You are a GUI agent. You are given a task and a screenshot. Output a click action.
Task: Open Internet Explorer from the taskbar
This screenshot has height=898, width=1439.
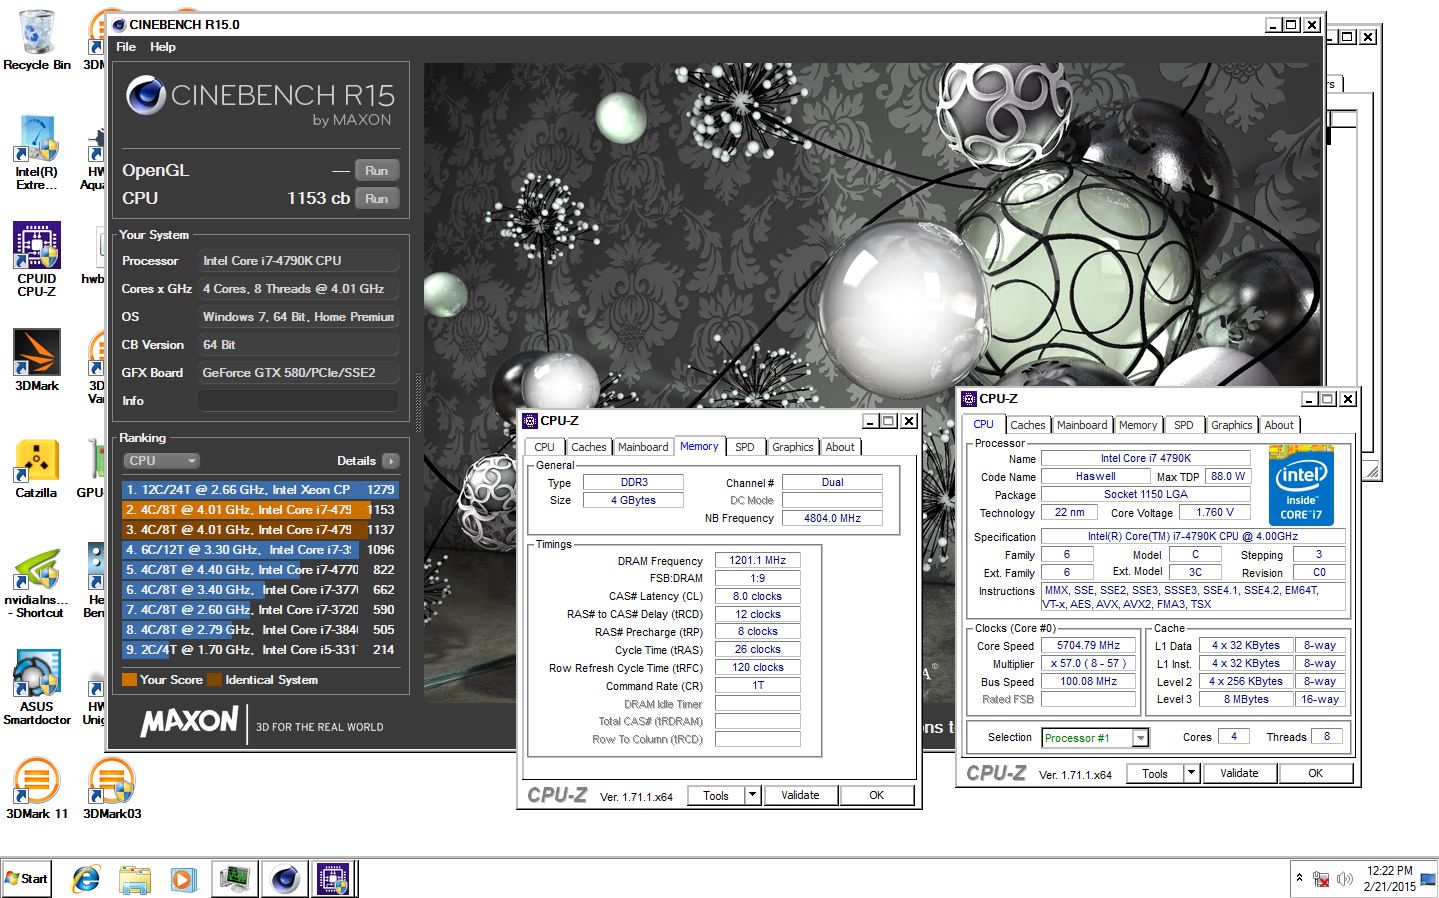87,879
